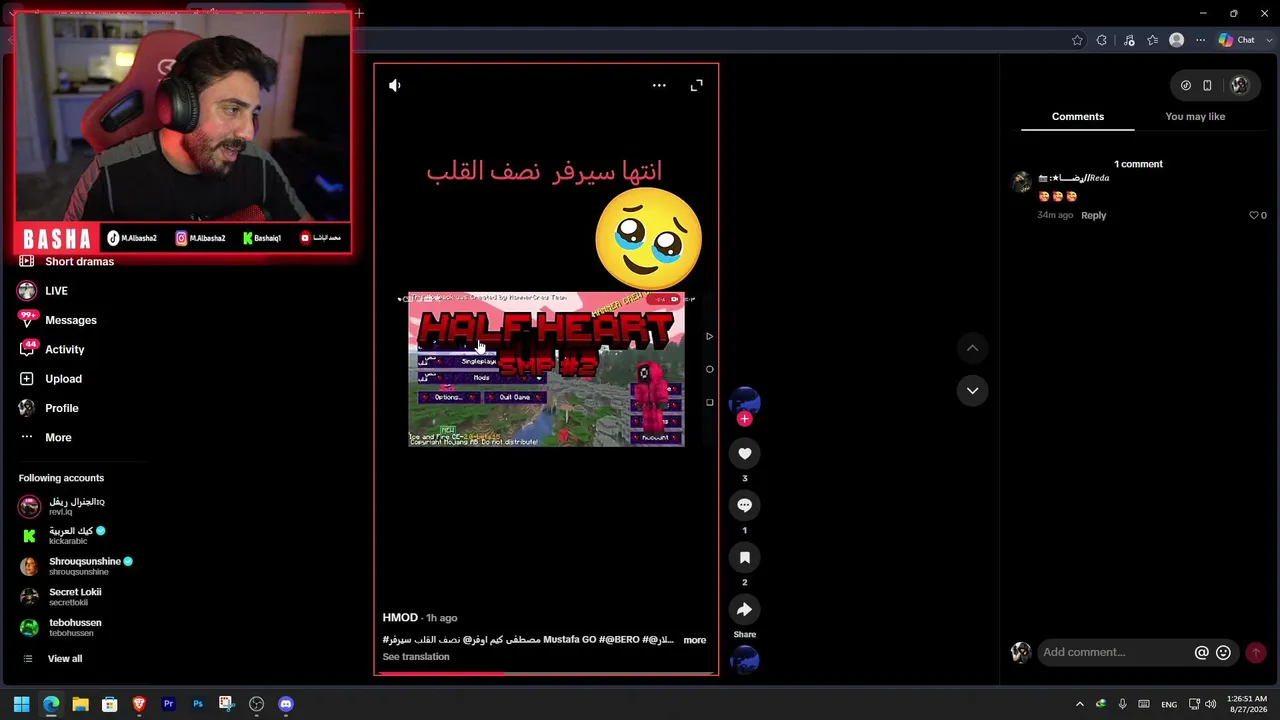Viewport: 1280px width, 720px height.
Task: Open File Explorer from the taskbar
Action: pos(80,704)
